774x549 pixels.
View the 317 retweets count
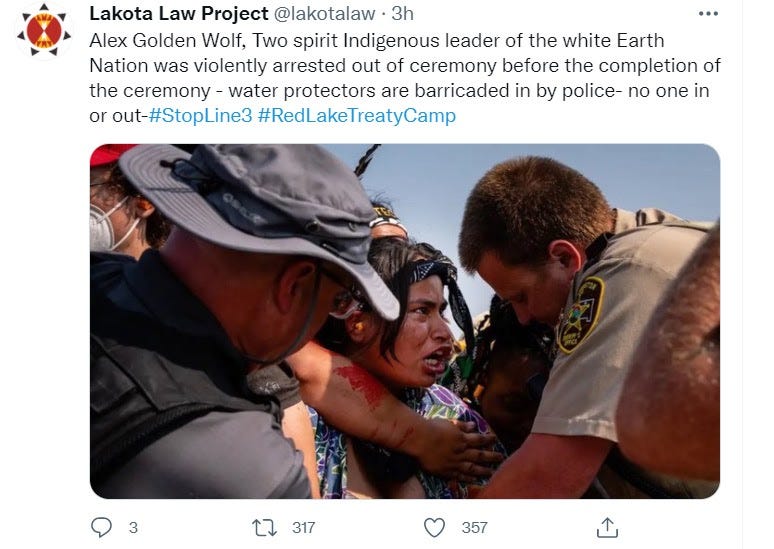(304, 528)
